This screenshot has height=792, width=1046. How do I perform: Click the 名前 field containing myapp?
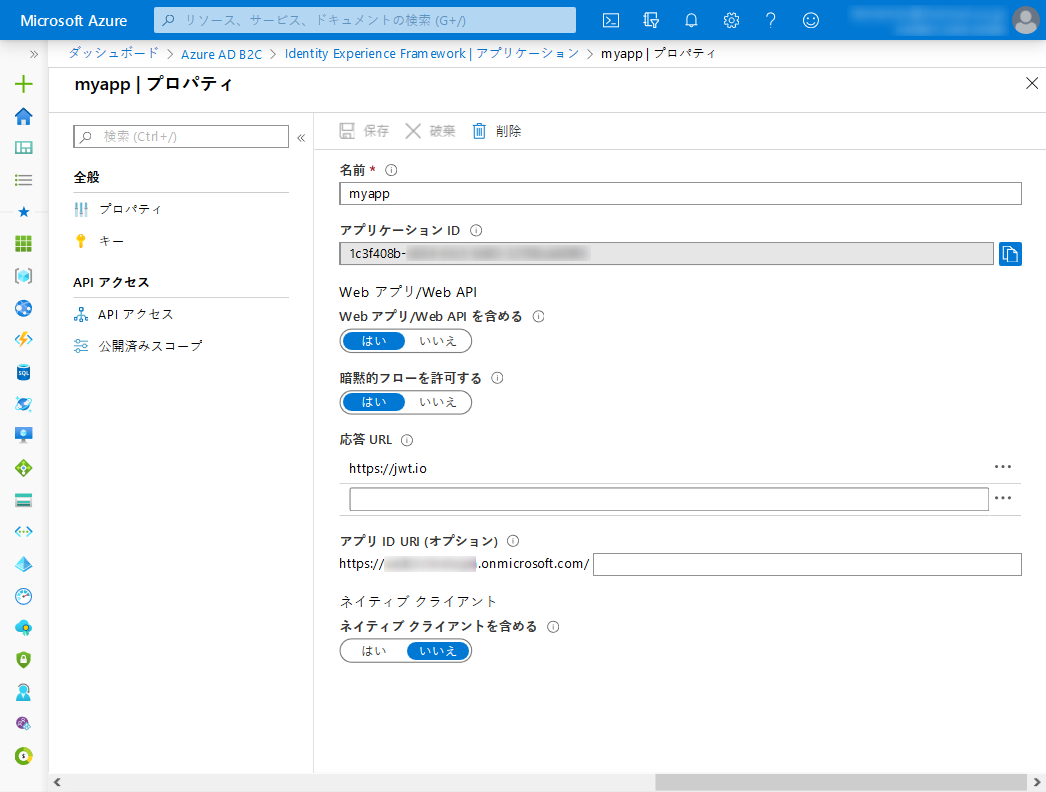[680, 193]
